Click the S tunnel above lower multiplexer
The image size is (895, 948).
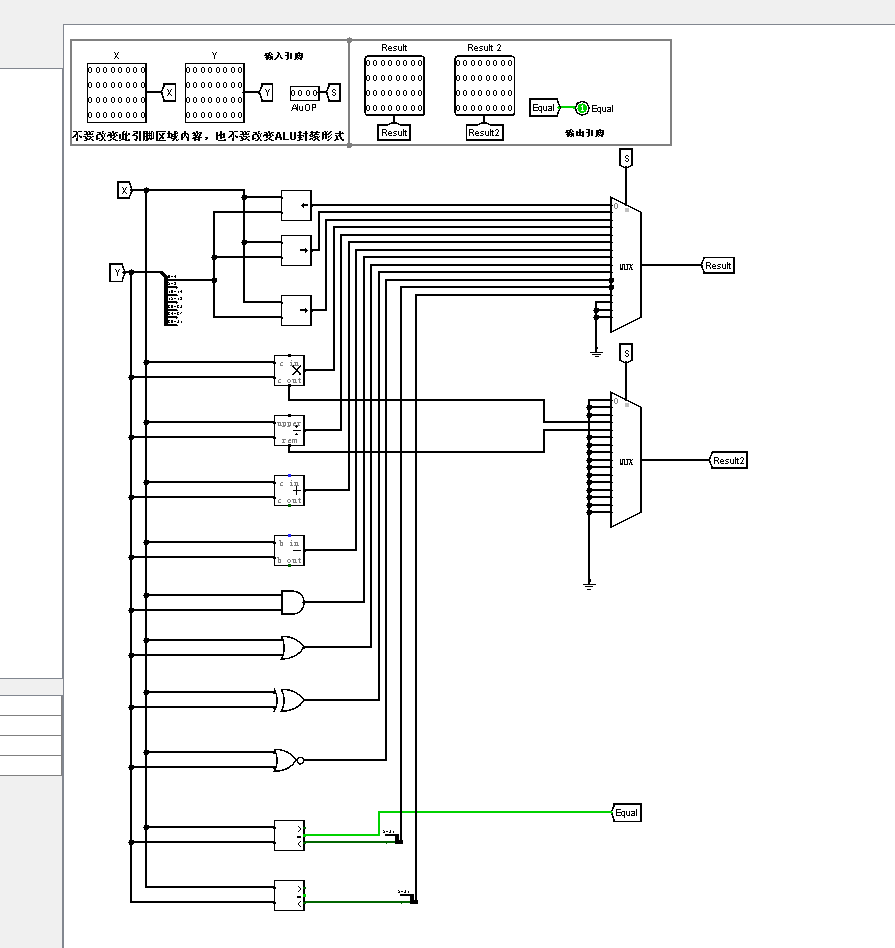626,353
